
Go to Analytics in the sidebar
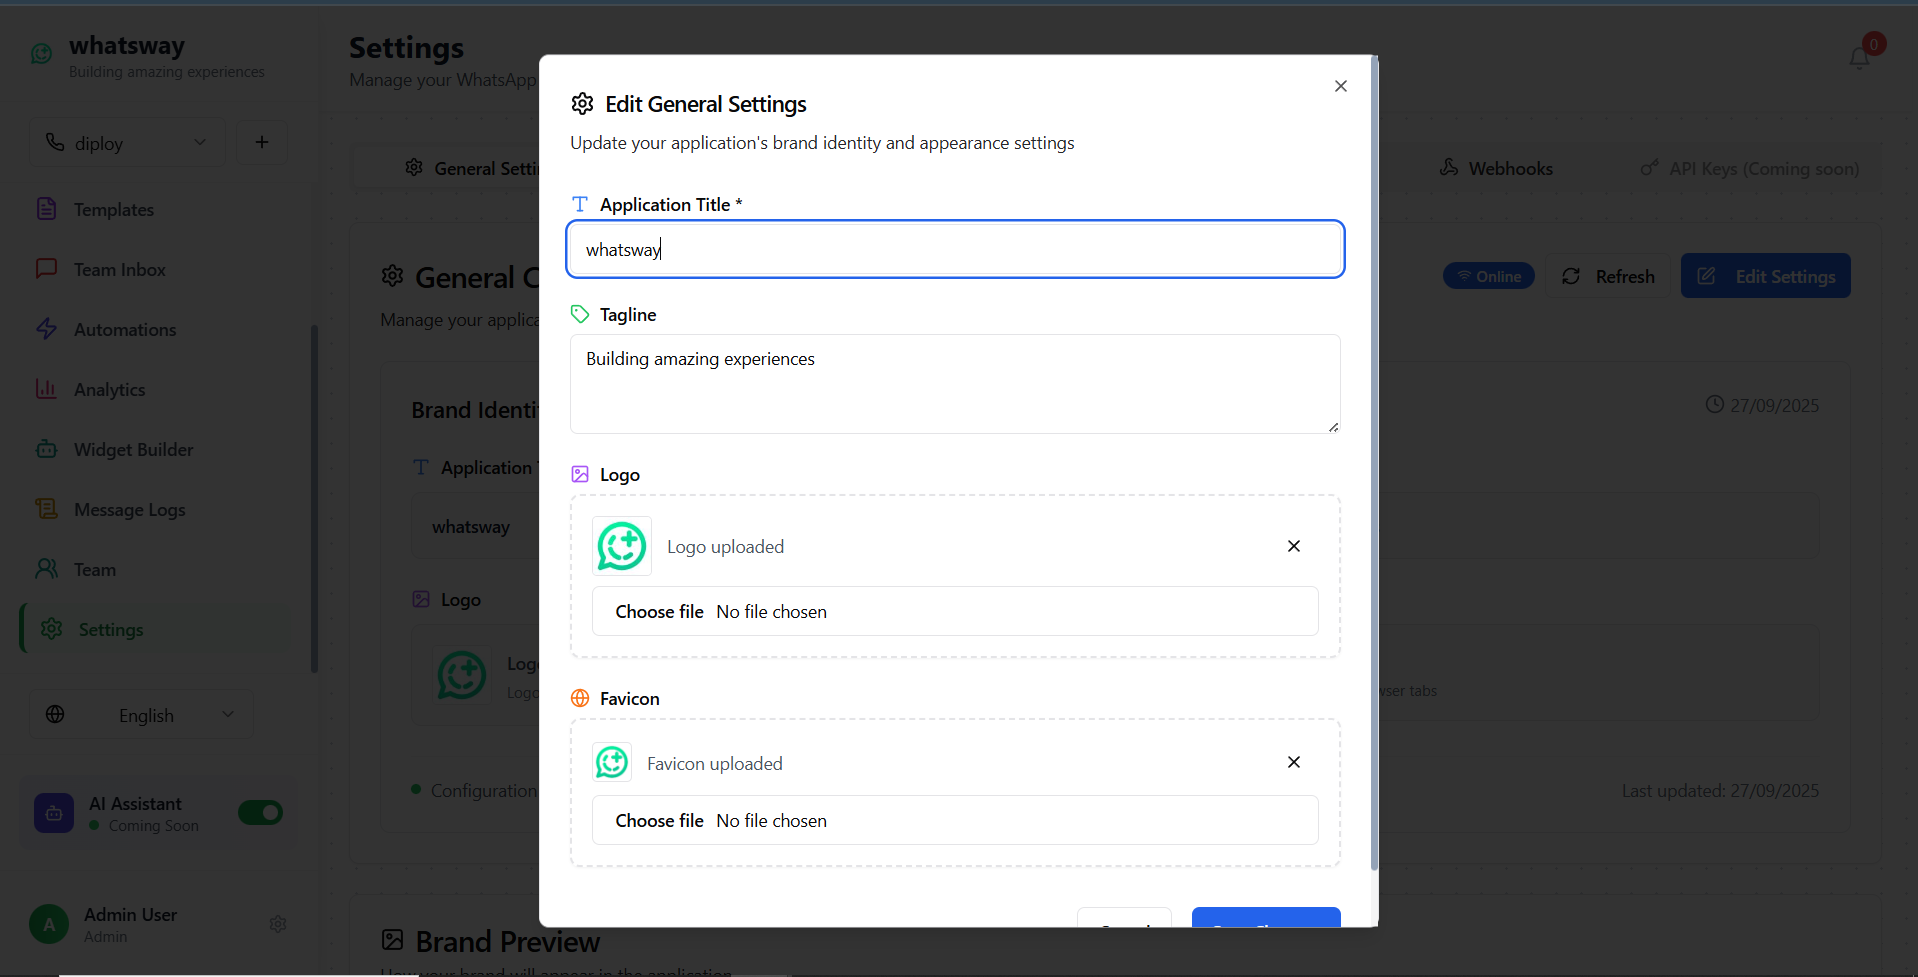click(x=109, y=389)
